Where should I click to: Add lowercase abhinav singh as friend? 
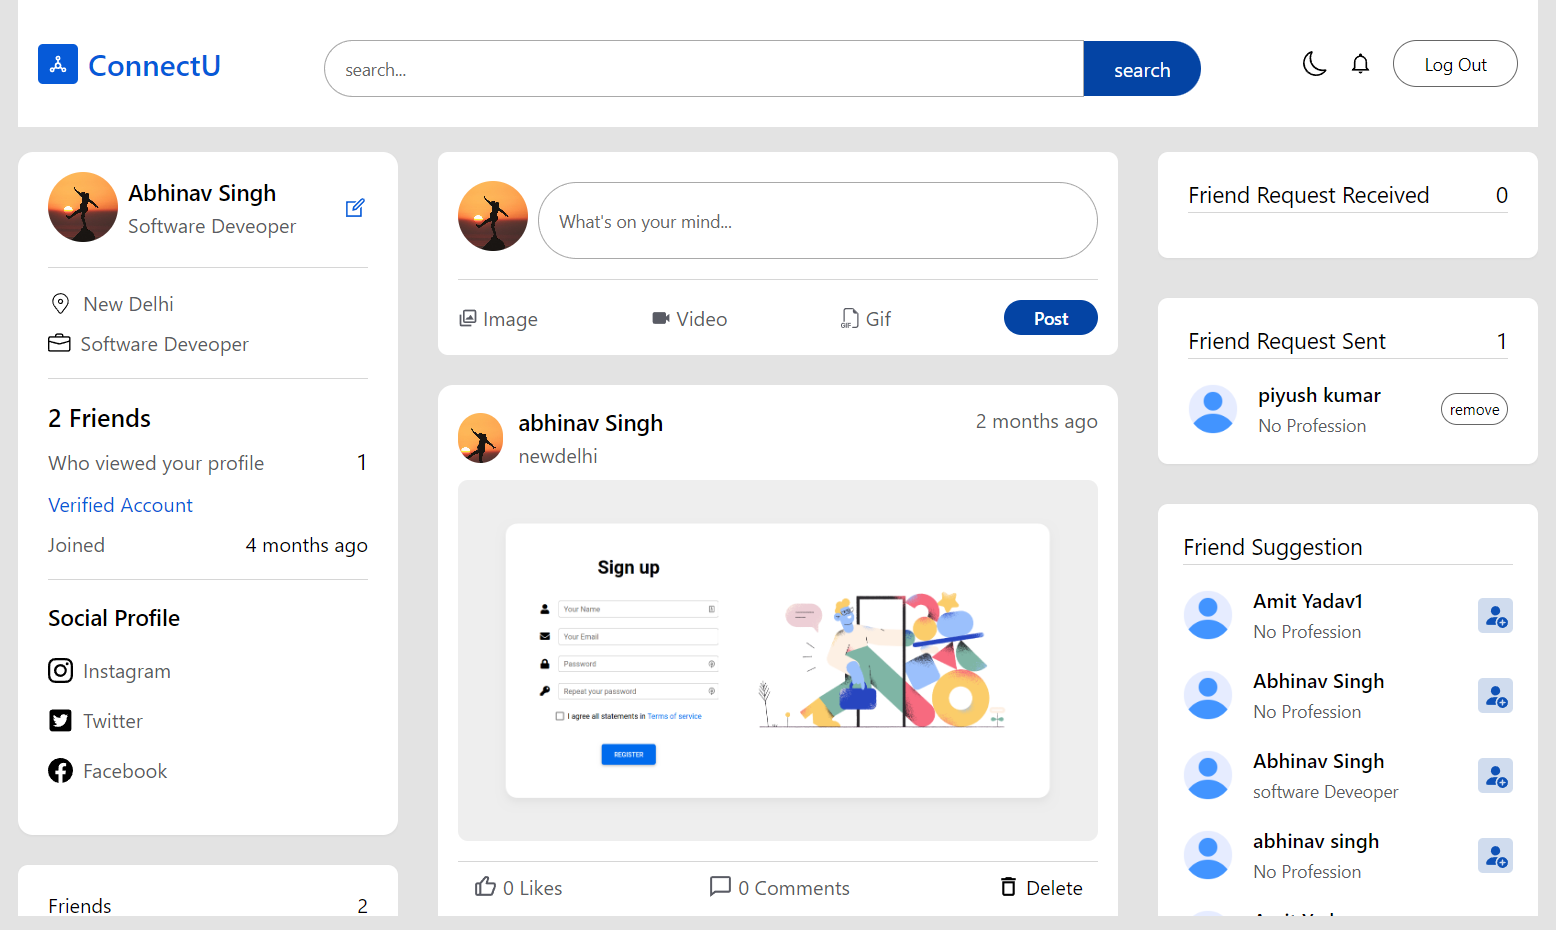click(1495, 856)
